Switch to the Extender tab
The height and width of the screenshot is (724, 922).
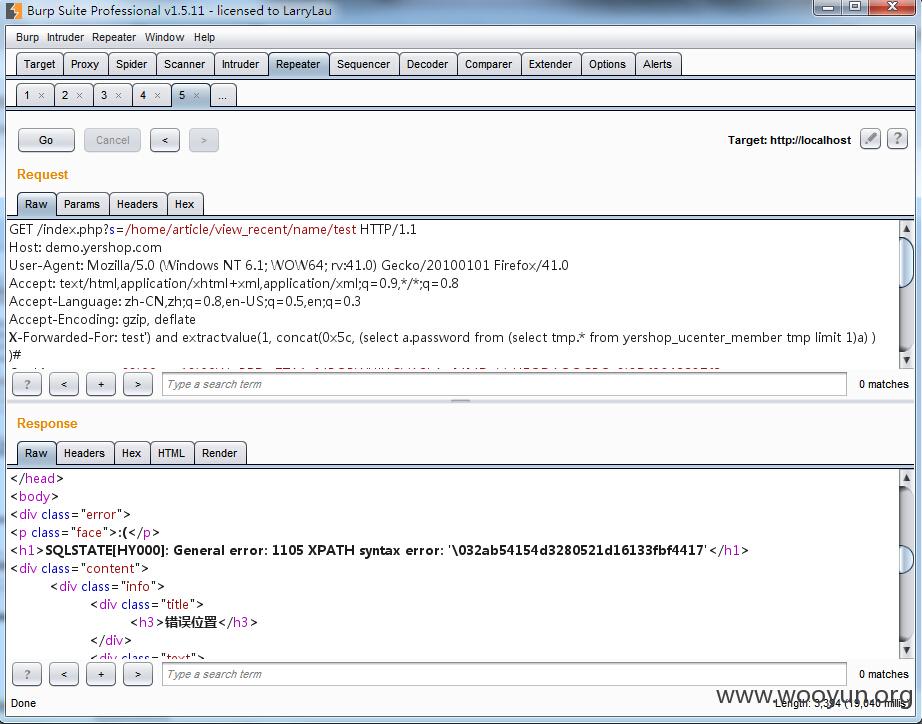tap(550, 64)
